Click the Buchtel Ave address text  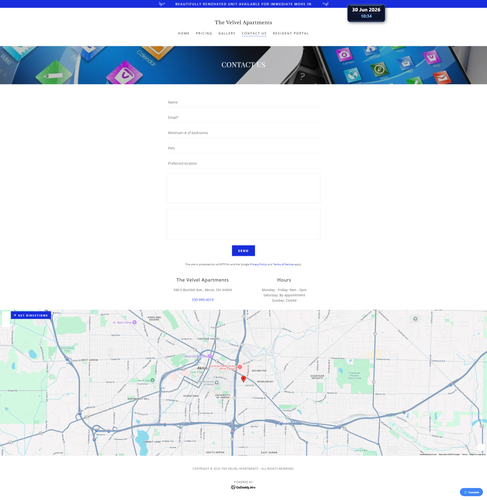tap(203, 290)
